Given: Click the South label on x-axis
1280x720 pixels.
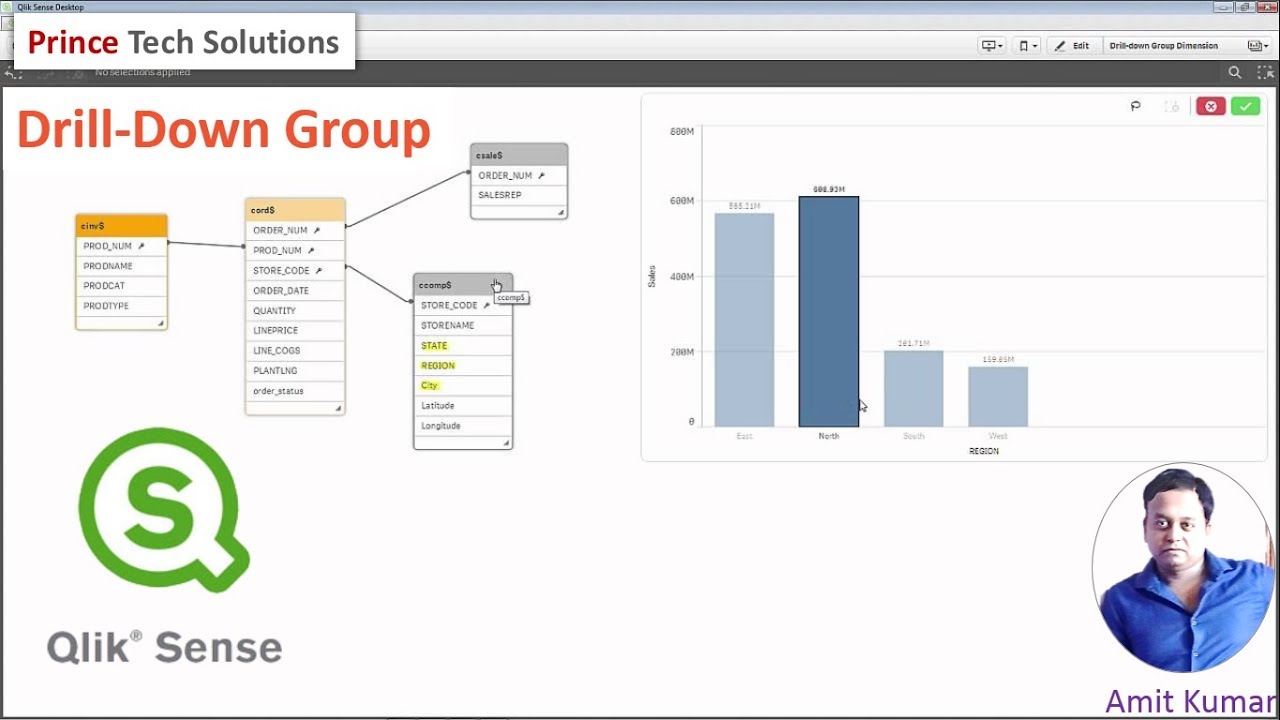Looking at the screenshot, I should (913, 436).
